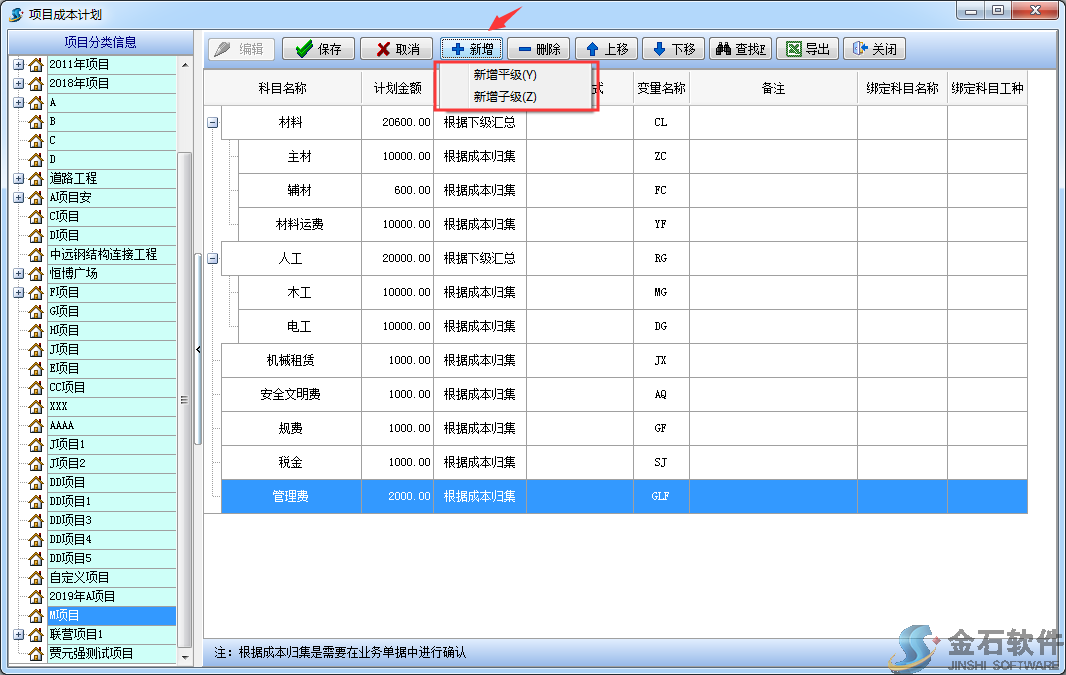
Task: Click the 取消 (Cancel) toolbar icon
Action: [x=396, y=48]
